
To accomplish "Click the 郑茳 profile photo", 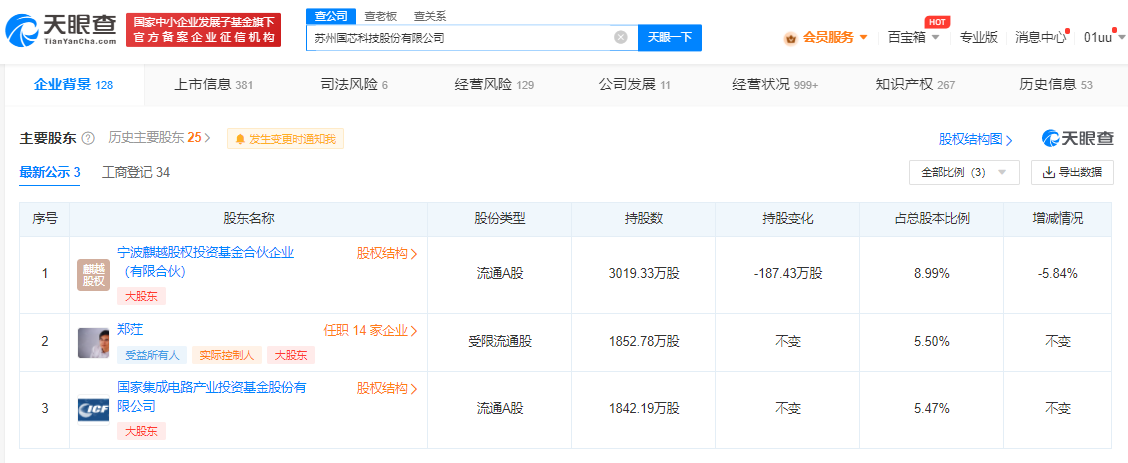I will coord(94,343).
